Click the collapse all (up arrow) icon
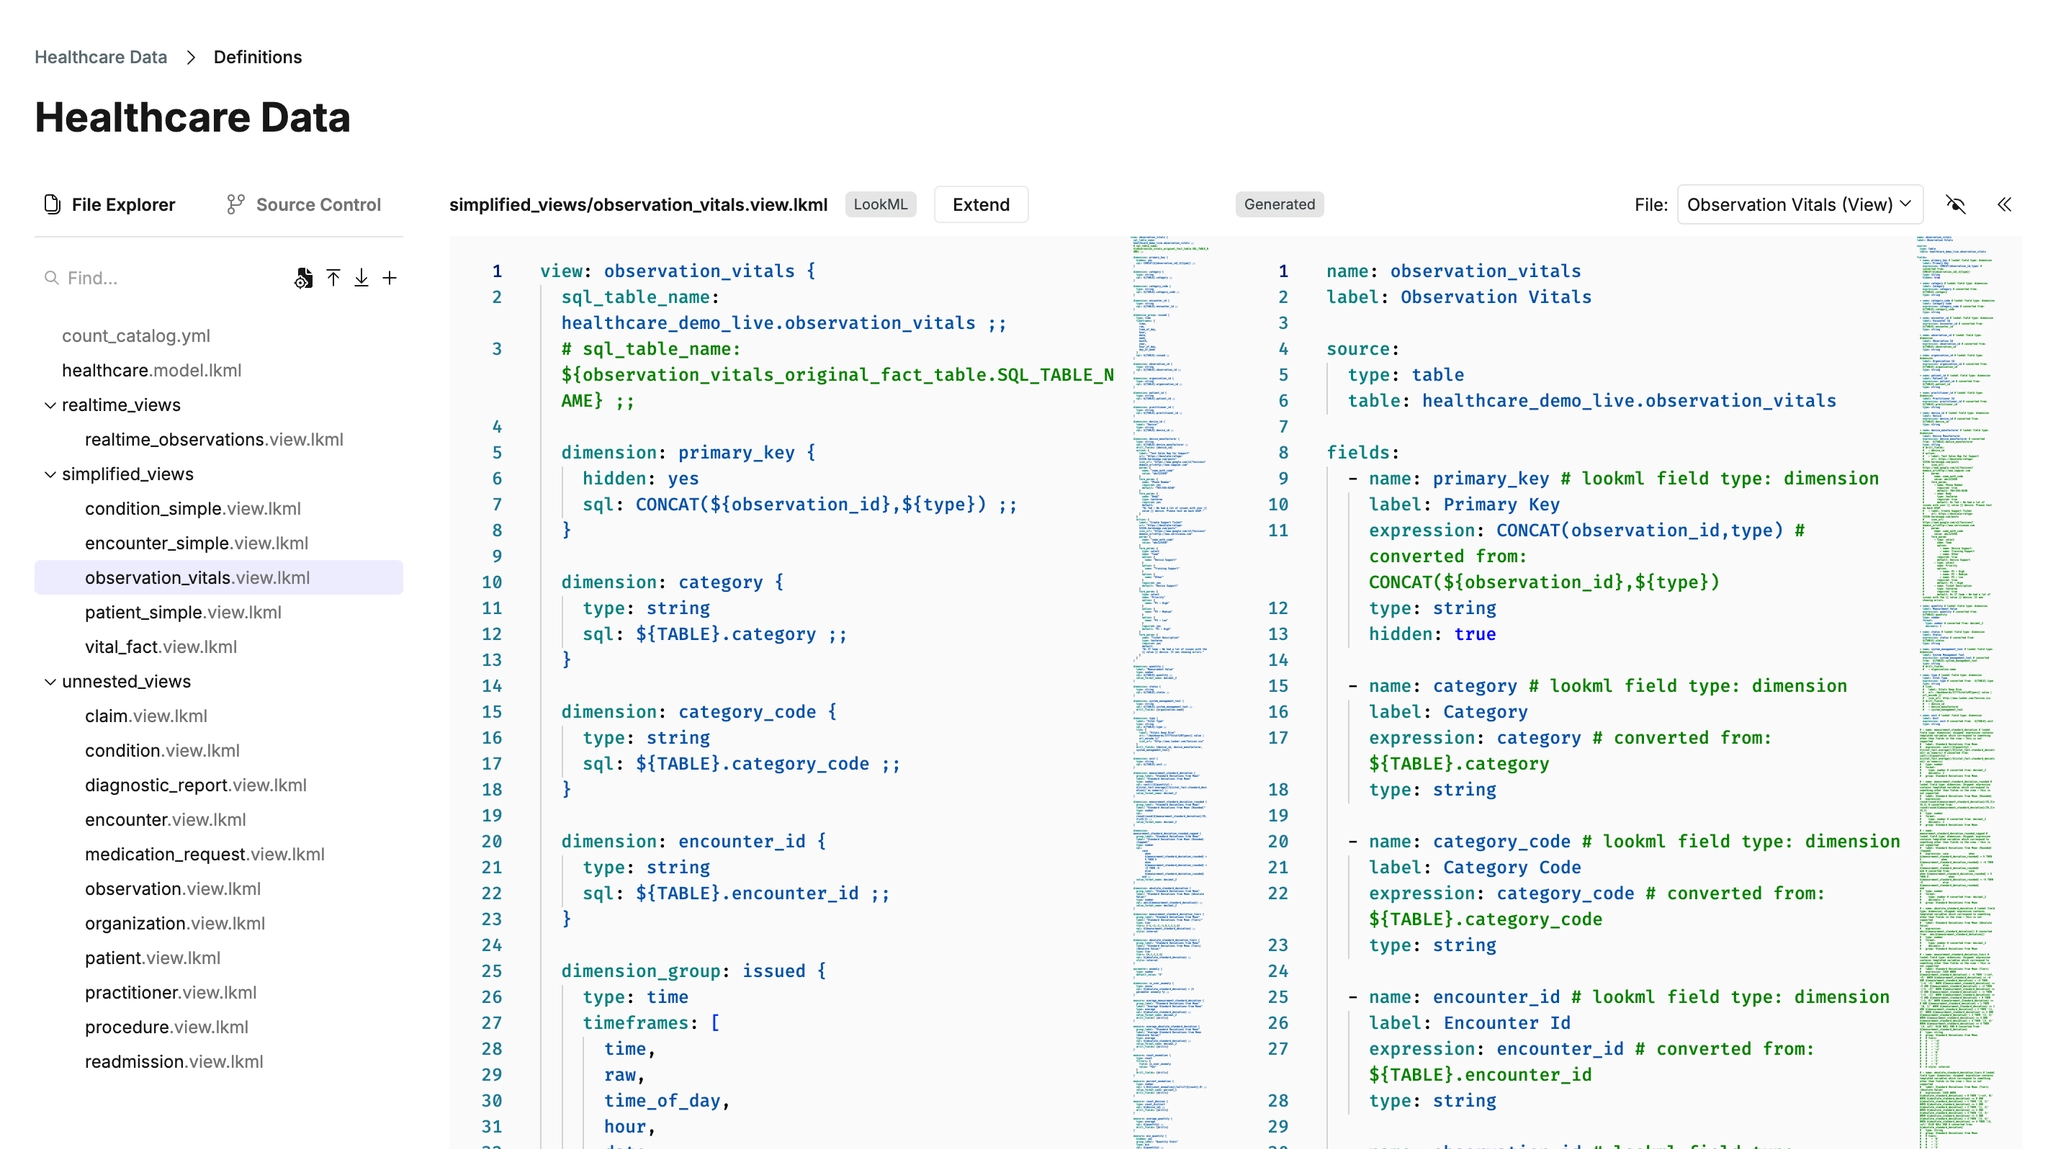 click(x=333, y=278)
